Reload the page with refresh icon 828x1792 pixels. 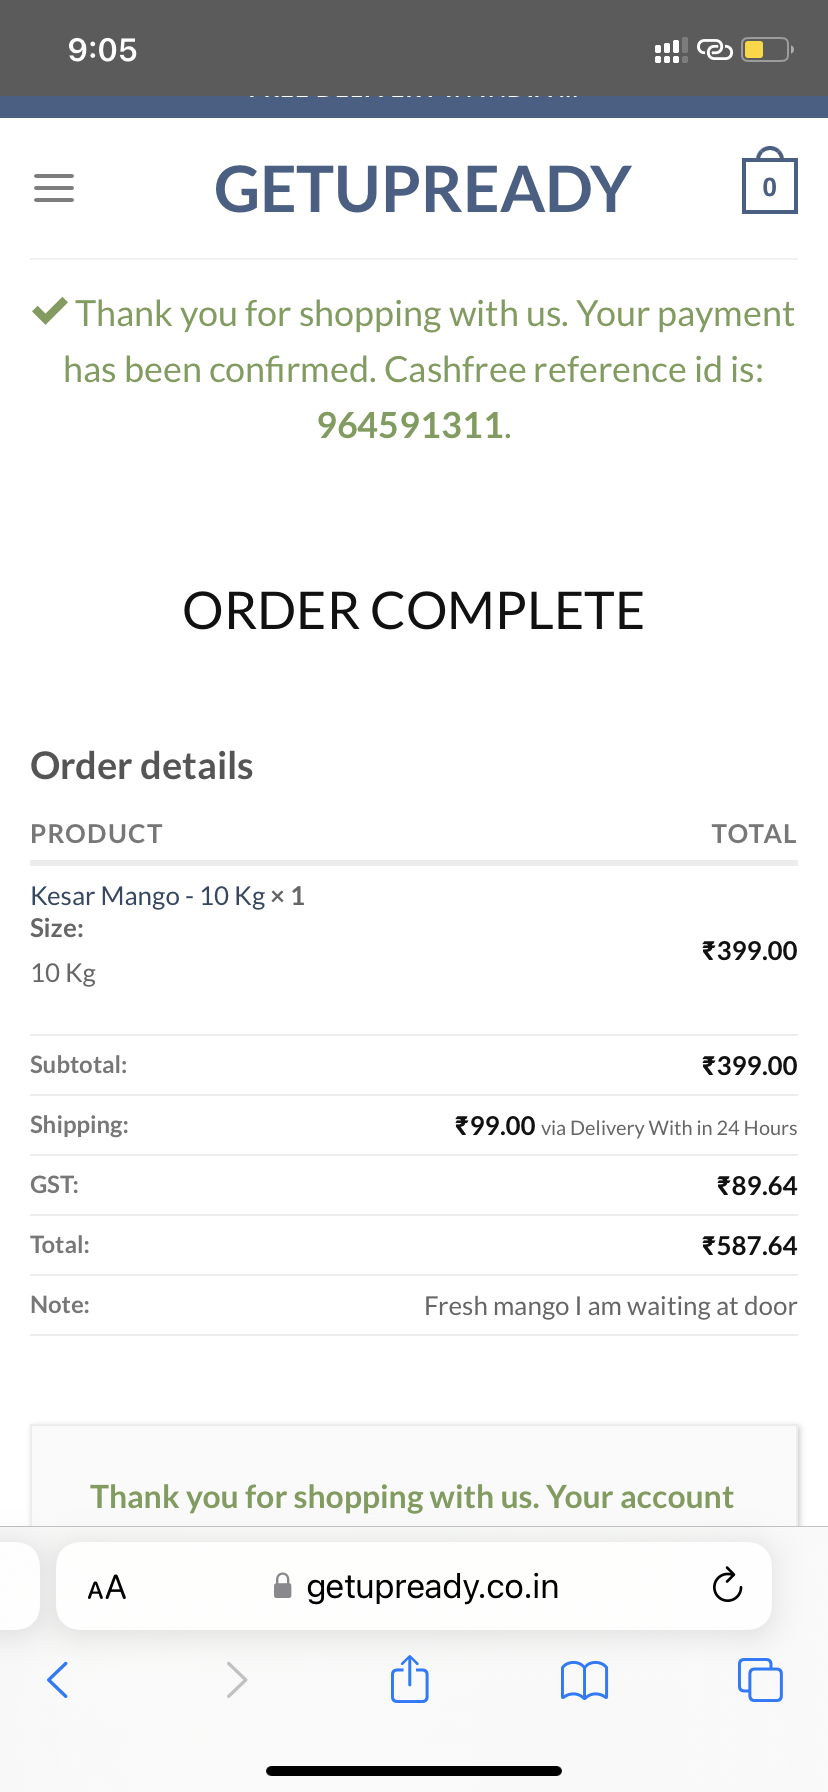tap(727, 1586)
